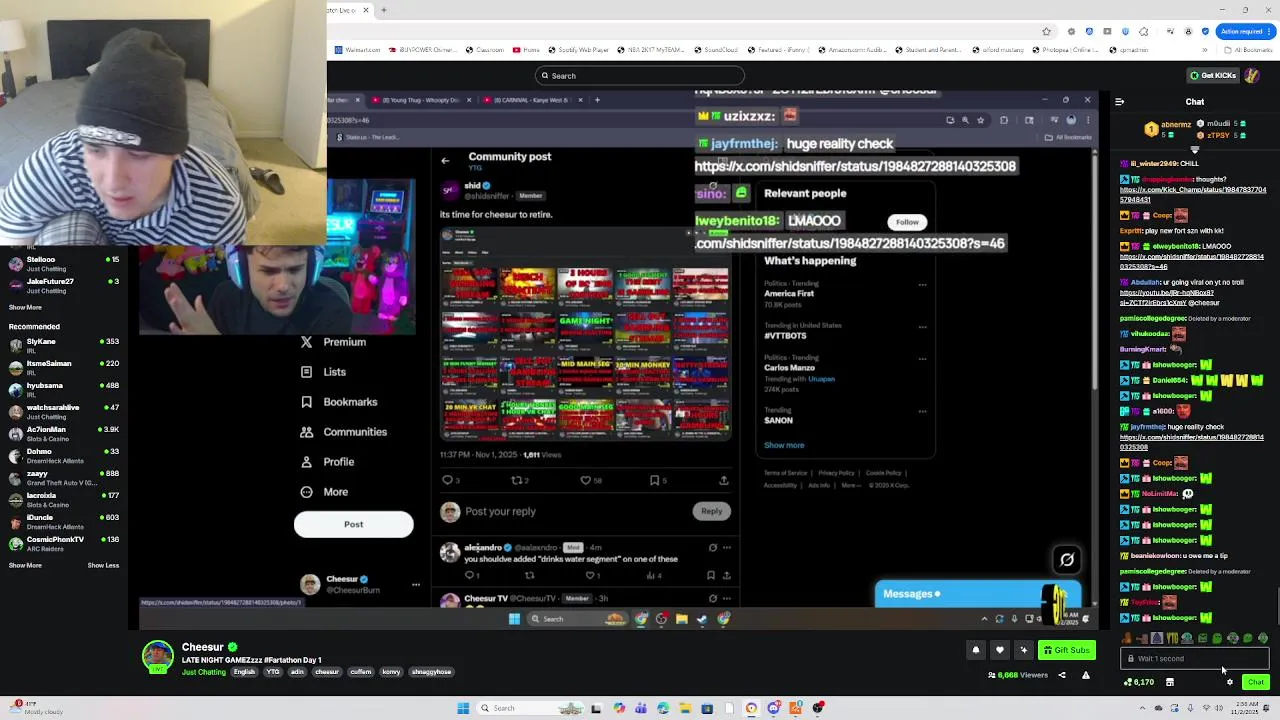
Task: Click Show More under the Recommended list
Action: tap(25, 565)
